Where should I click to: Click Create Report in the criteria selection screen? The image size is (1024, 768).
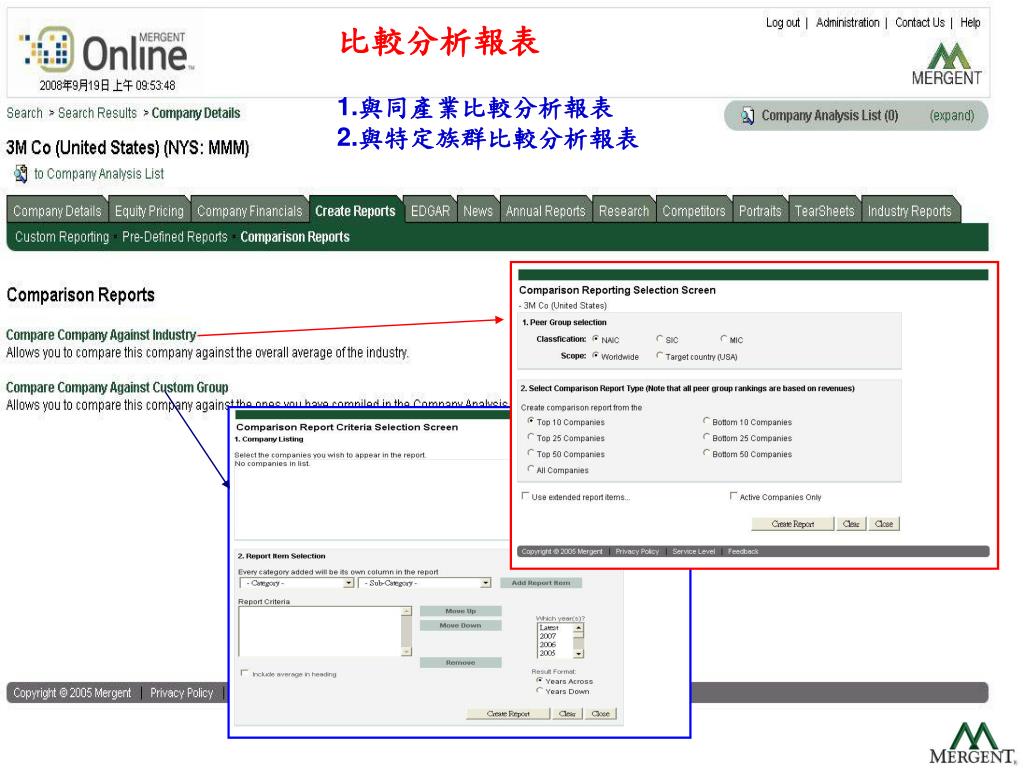click(508, 714)
